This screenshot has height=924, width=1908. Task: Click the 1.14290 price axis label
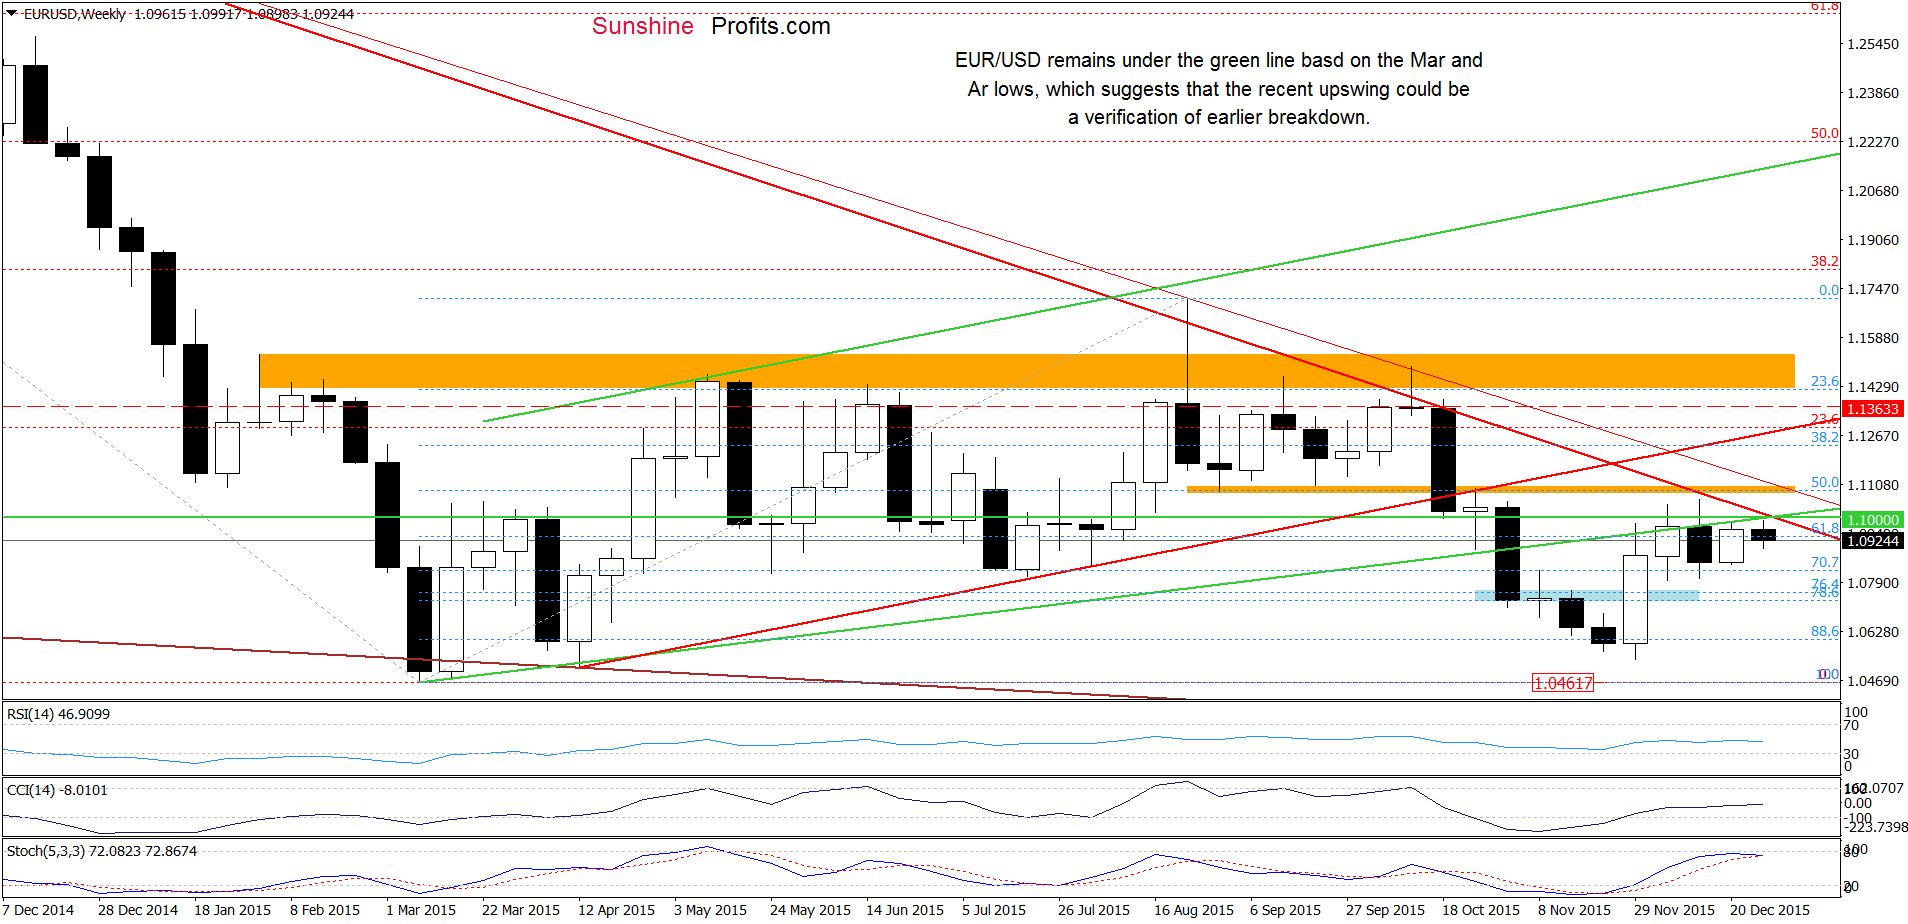click(x=1873, y=387)
